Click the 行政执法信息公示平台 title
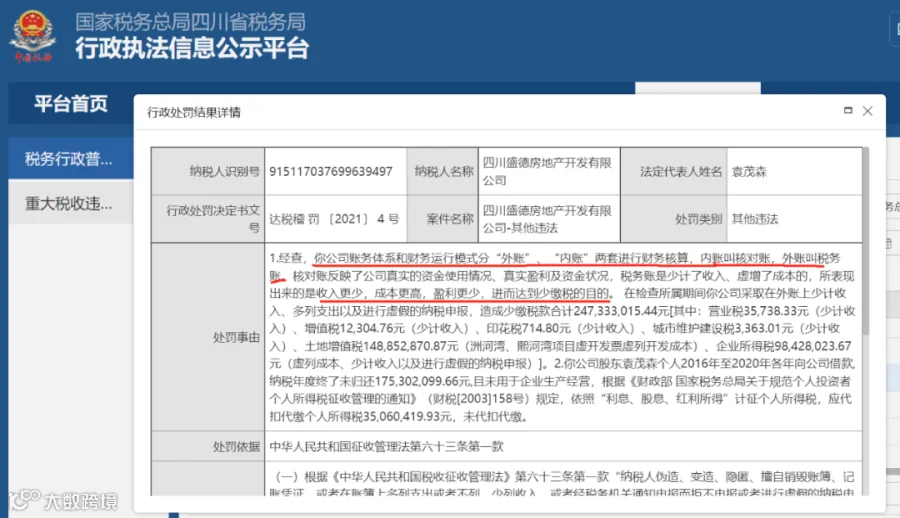Viewport: 900px width, 518px height. pos(192,48)
